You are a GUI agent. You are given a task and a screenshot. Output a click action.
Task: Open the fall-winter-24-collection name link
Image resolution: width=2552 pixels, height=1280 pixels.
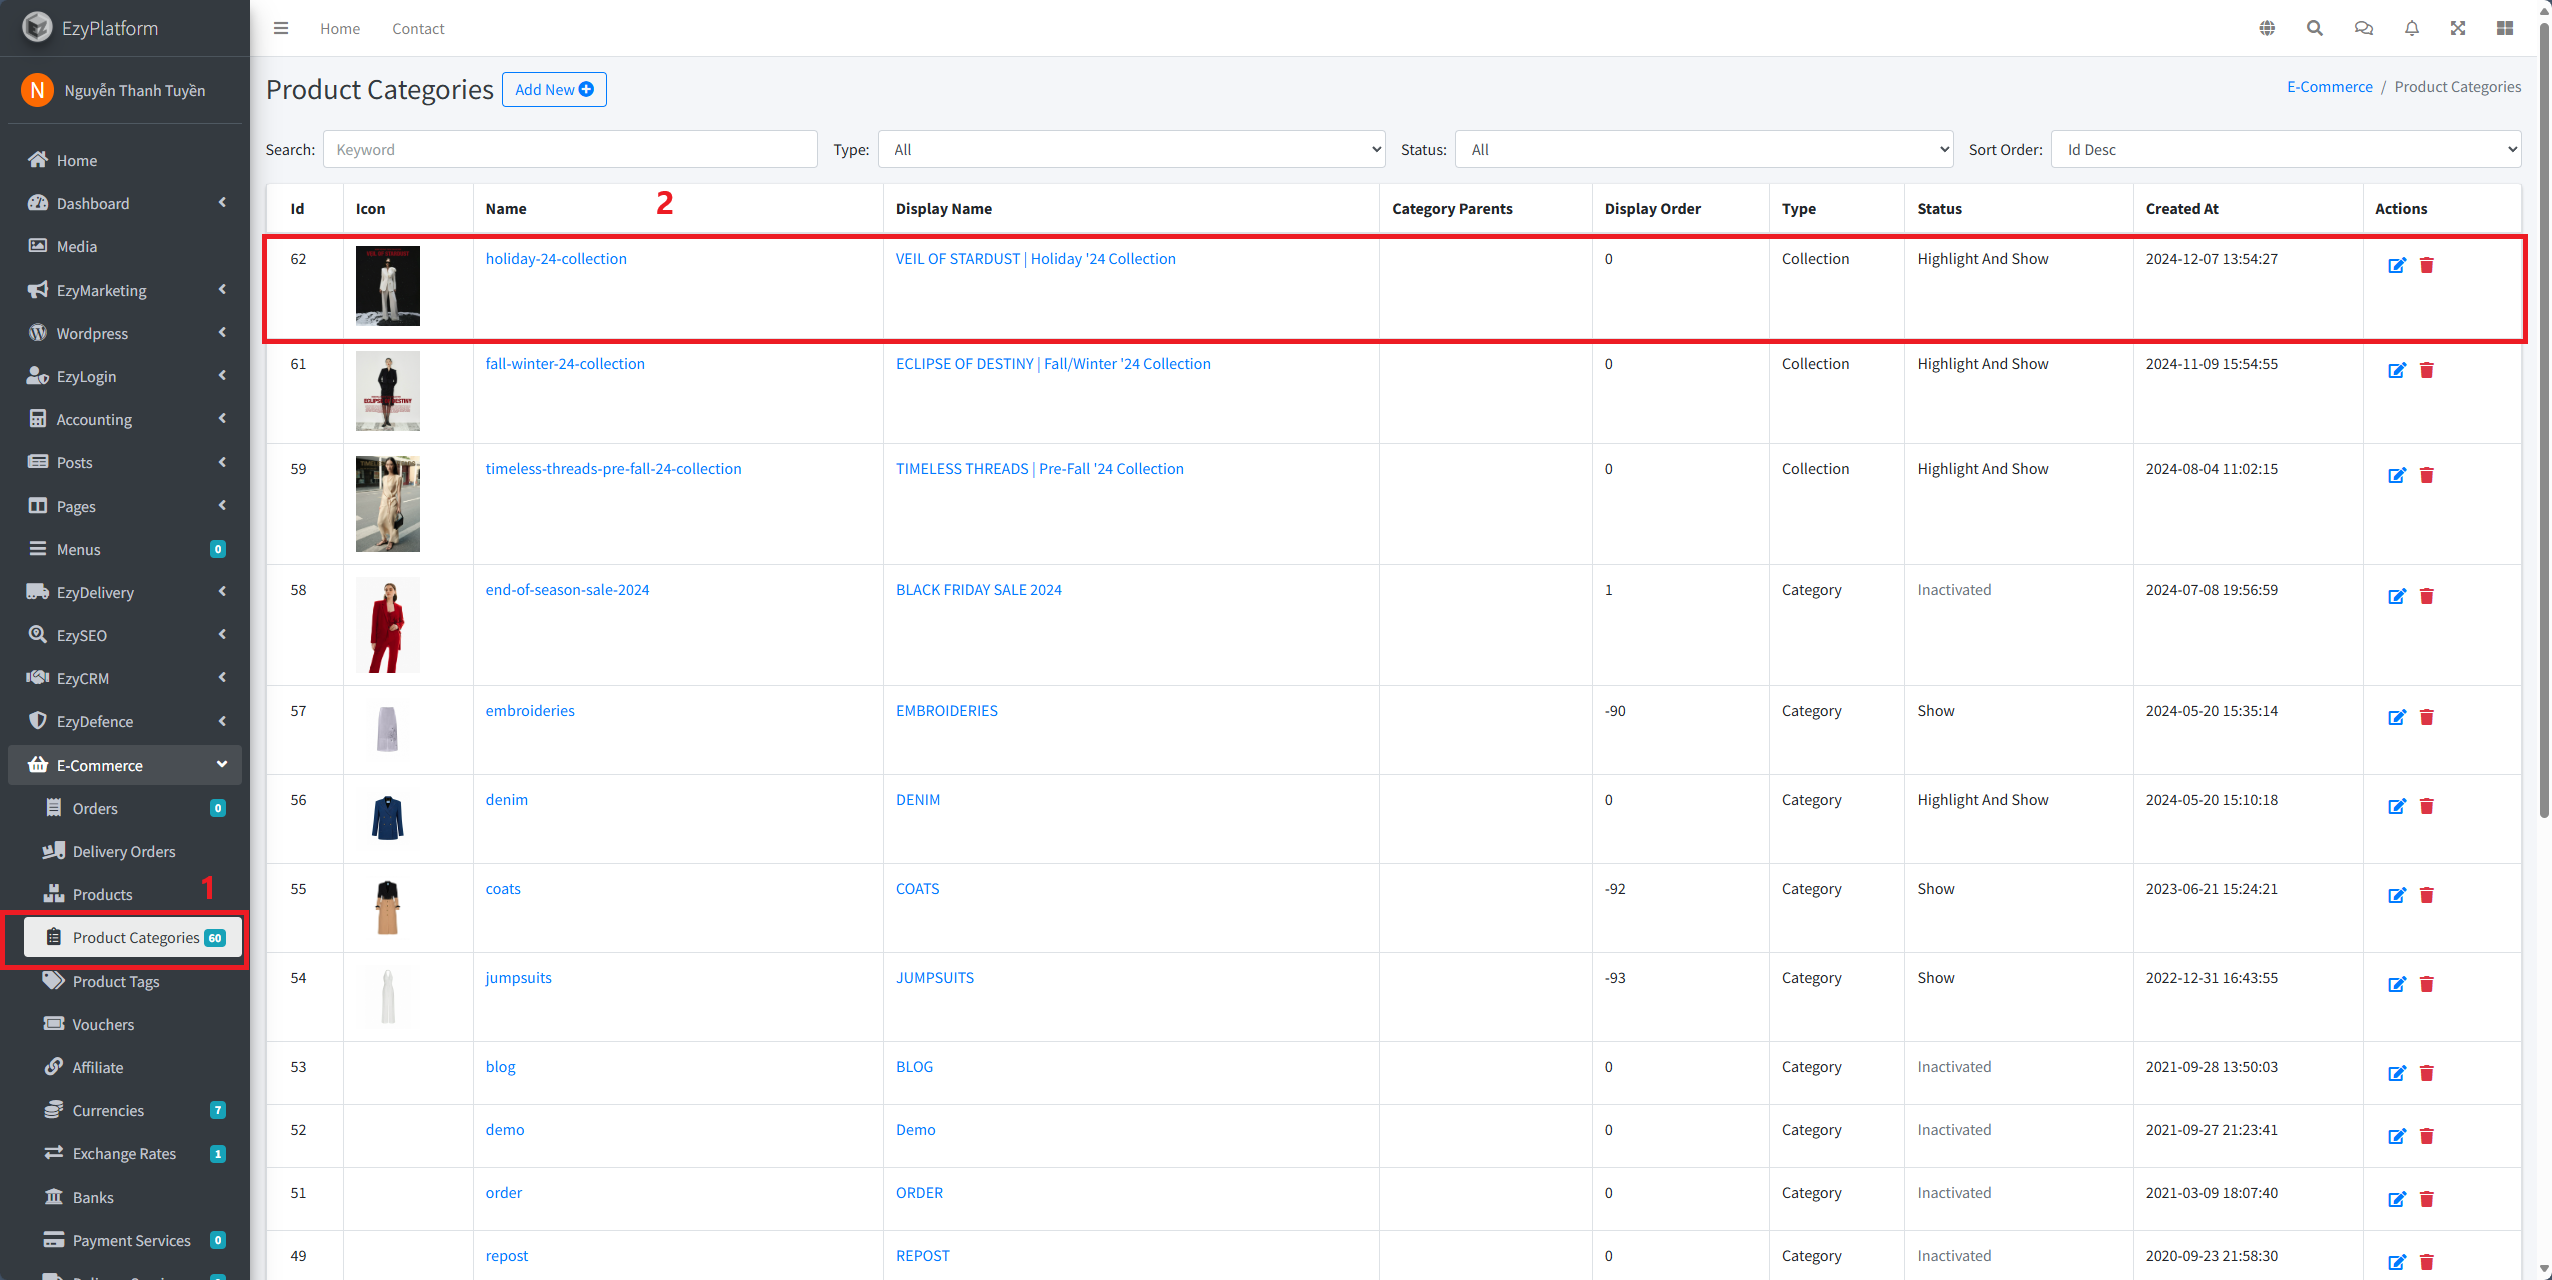pyautogui.click(x=565, y=364)
